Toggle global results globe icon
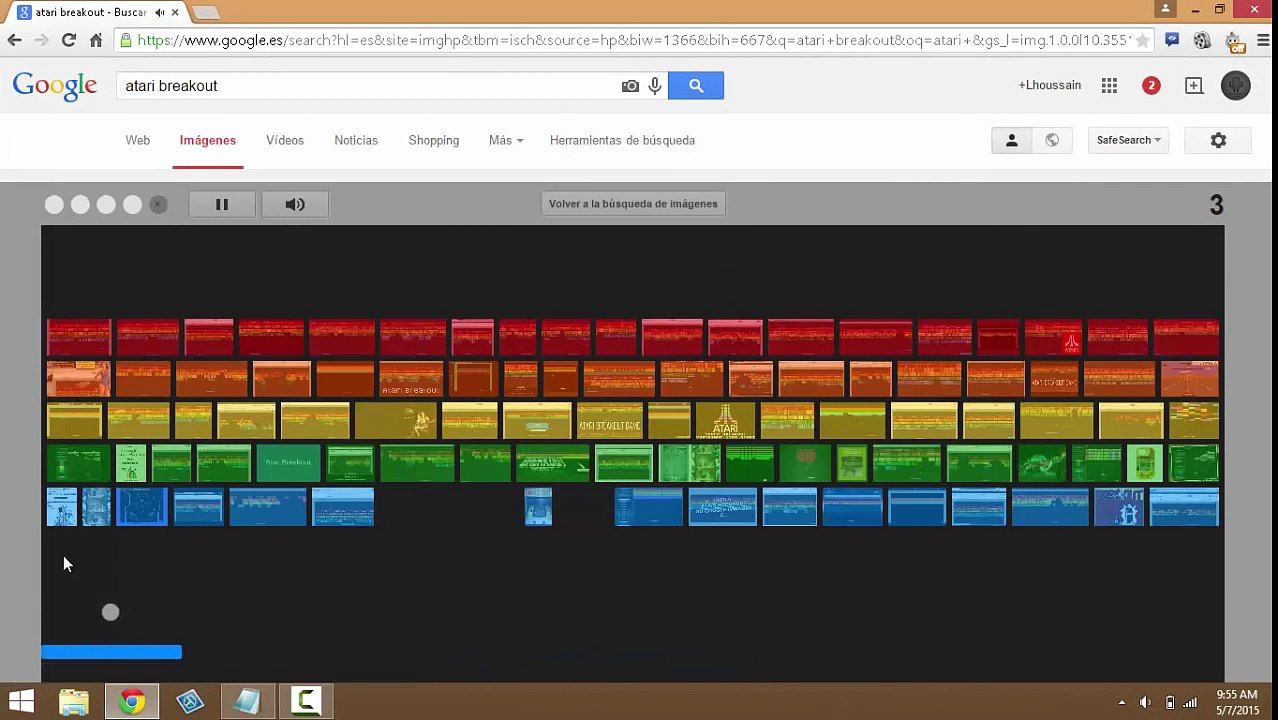The height and width of the screenshot is (720, 1278). pyautogui.click(x=1052, y=140)
